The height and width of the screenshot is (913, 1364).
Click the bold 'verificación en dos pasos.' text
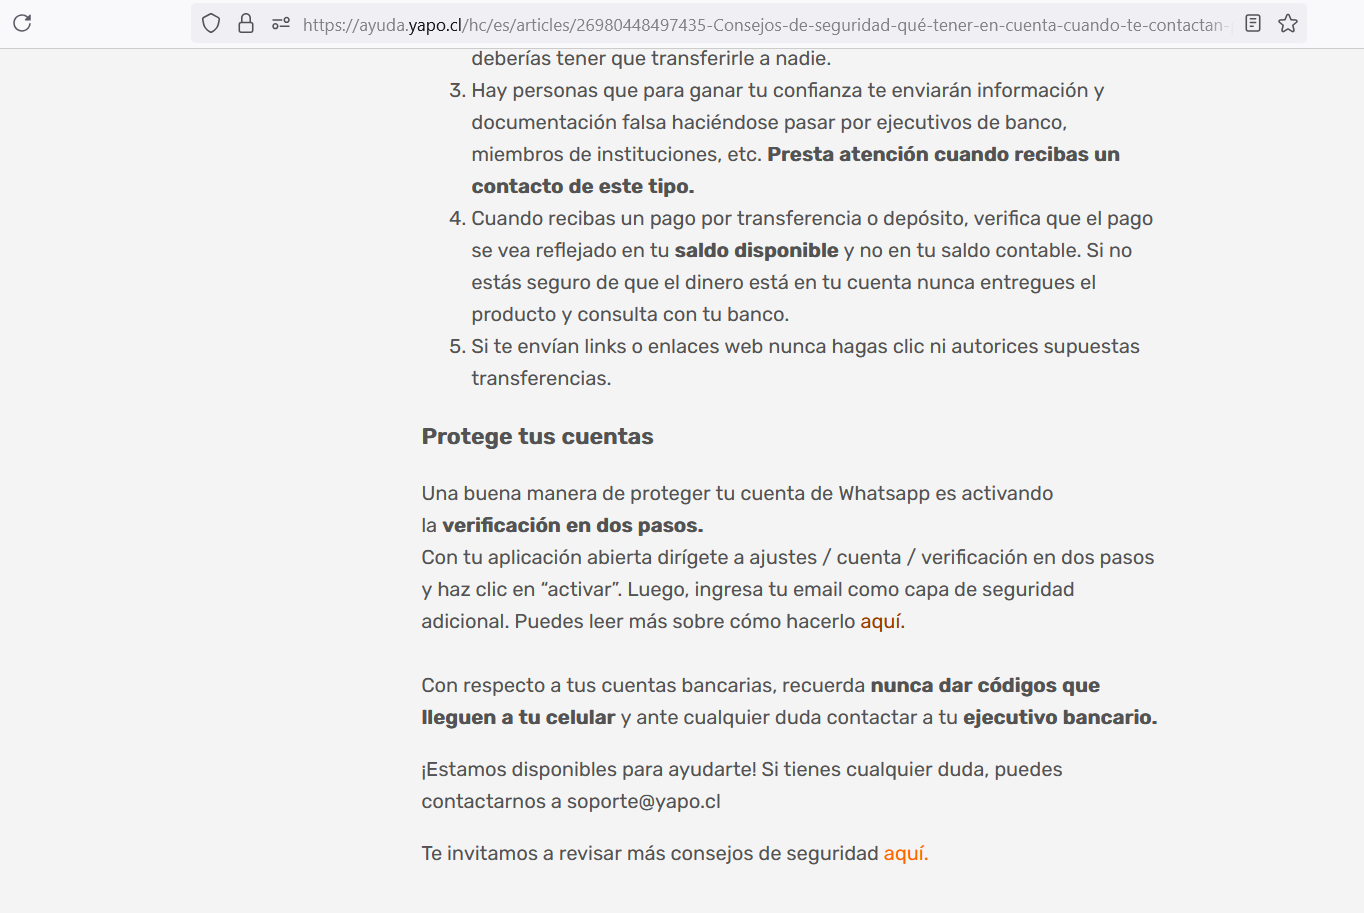pos(573,525)
